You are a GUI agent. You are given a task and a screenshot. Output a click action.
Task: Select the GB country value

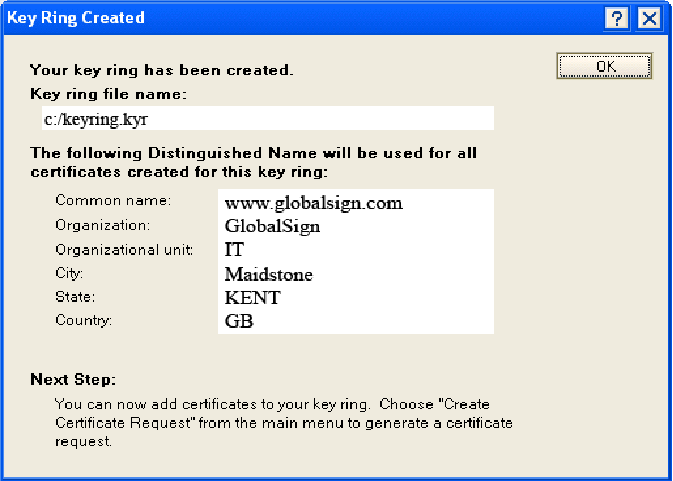pyautogui.click(x=239, y=321)
